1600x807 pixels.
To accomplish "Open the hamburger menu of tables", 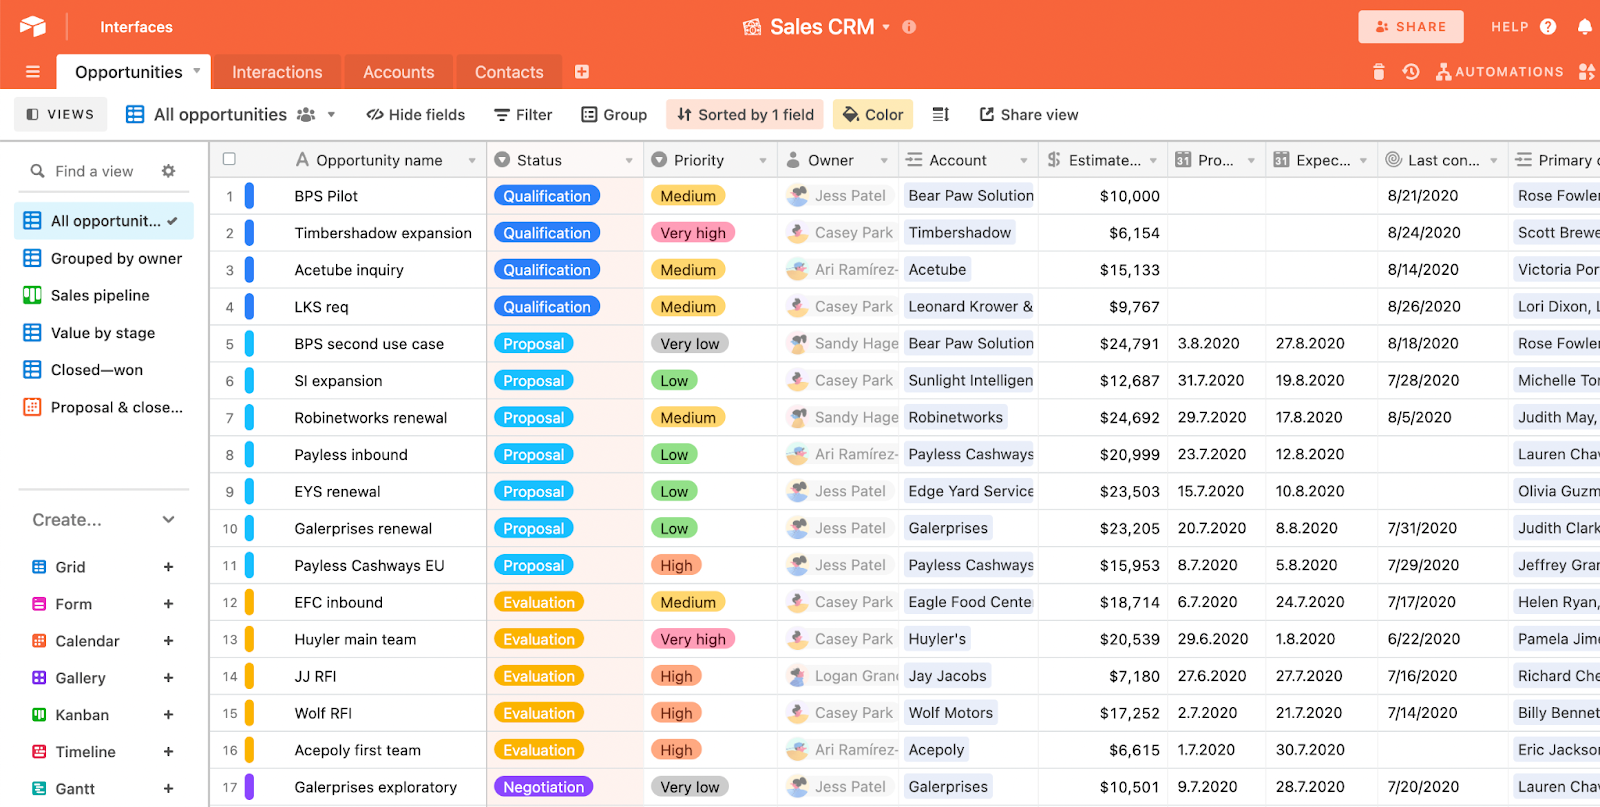I will click(x=33, y=72).
